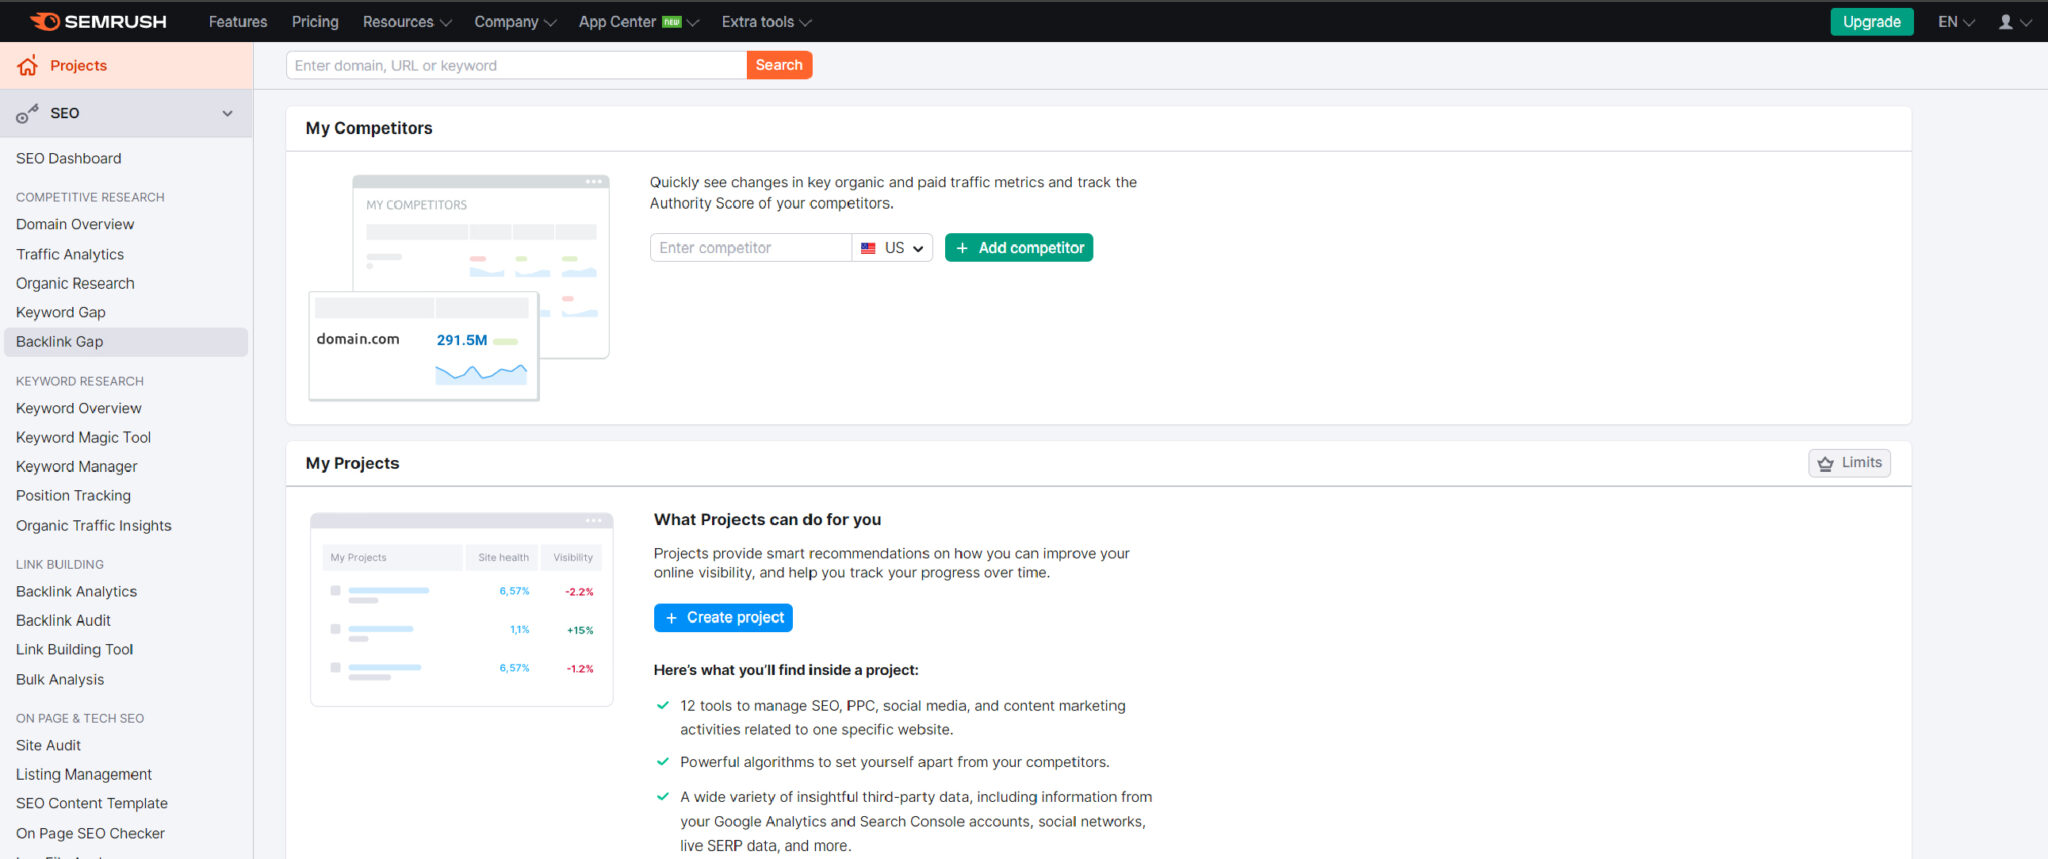2048x859 pixels.
Task: Click the Add competitor button
Action: click(x=1019, y=248)
